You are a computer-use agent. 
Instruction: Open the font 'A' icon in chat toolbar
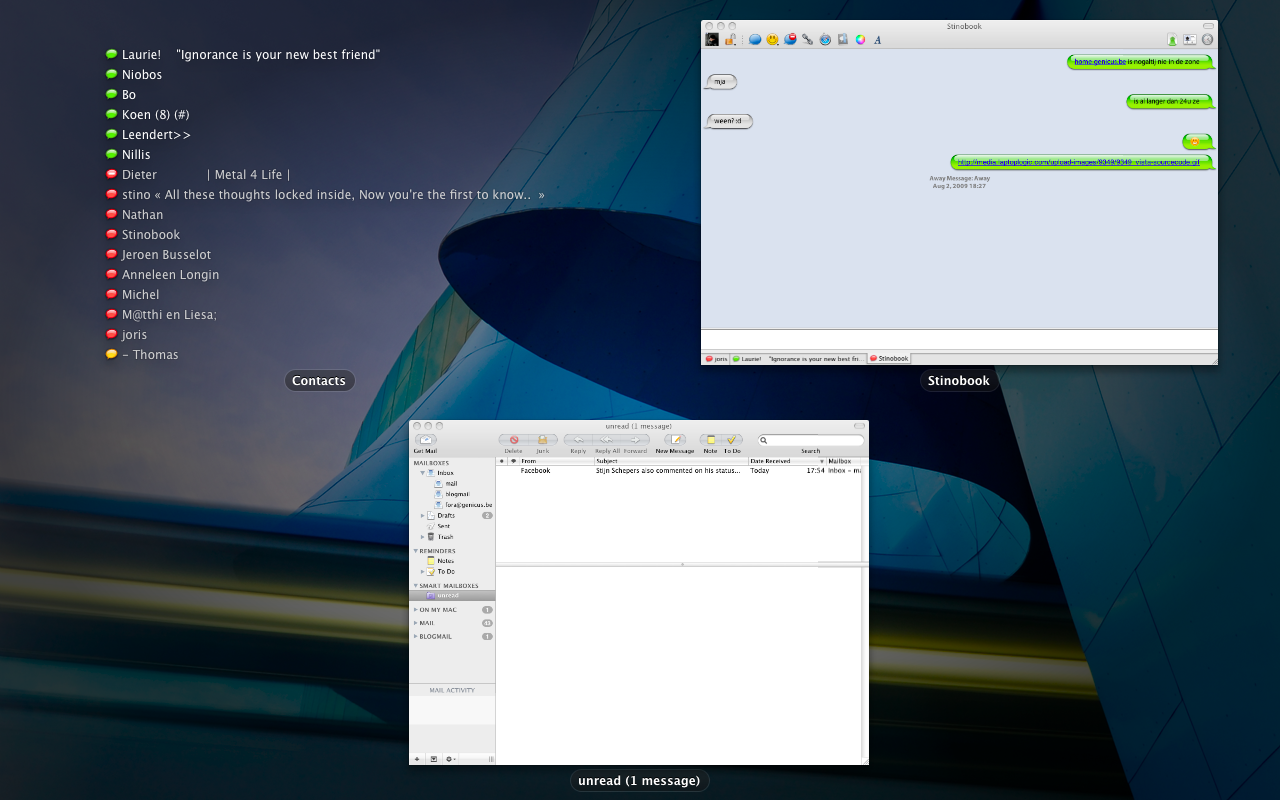877,40
